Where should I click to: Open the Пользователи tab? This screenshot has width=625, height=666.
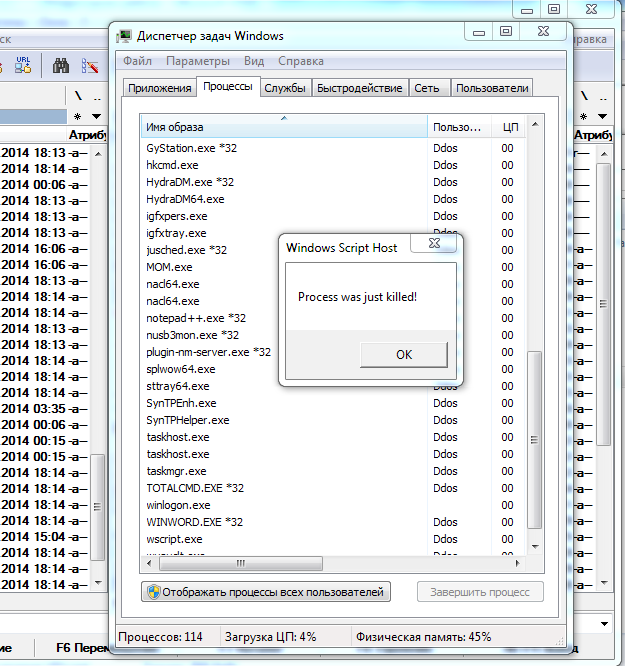point(492,88)
